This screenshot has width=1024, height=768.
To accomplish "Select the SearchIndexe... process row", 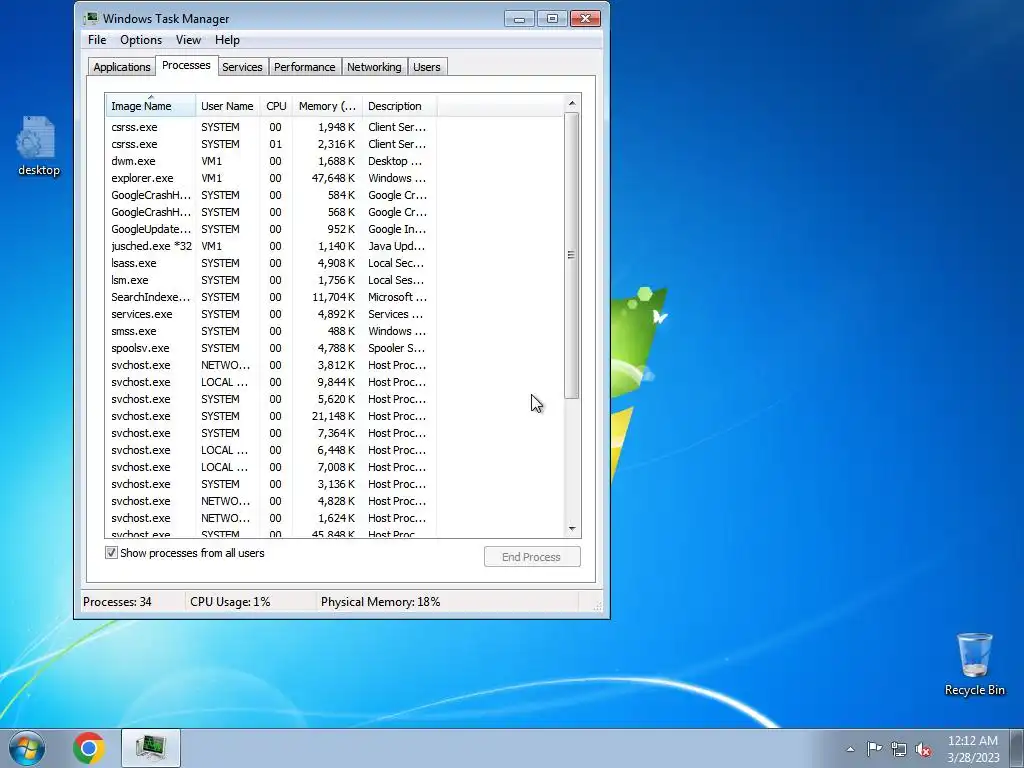I will coord(271,296).
